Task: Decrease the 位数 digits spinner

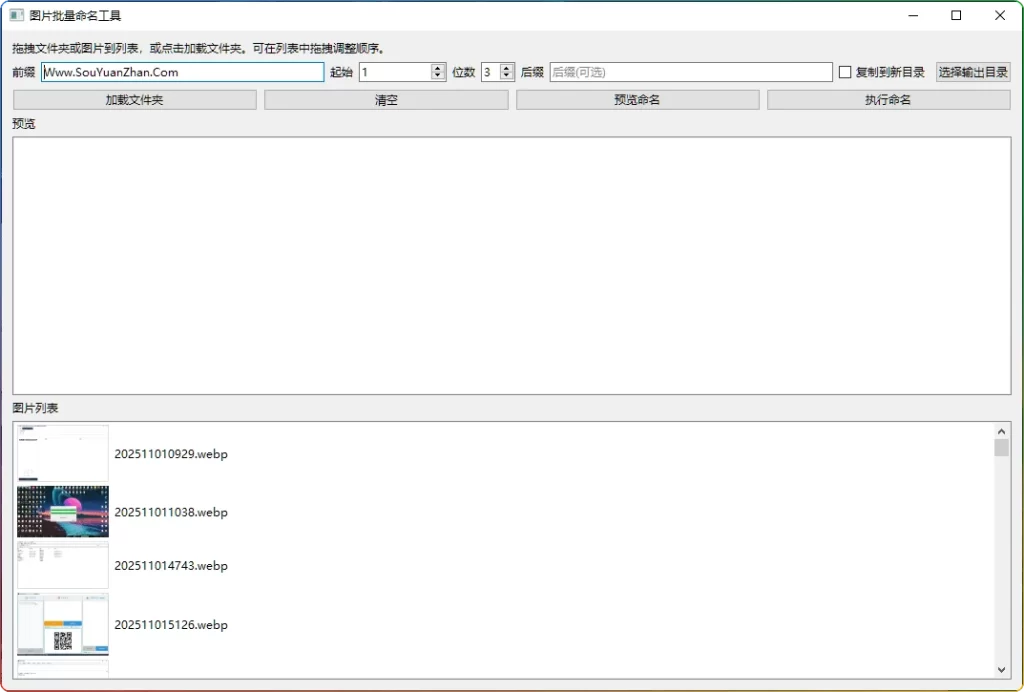Action: coord(507,76)
